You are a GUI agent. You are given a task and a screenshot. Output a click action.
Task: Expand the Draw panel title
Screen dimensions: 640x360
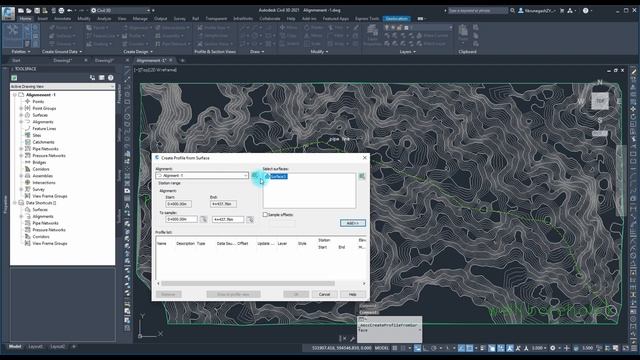[257, 52]
